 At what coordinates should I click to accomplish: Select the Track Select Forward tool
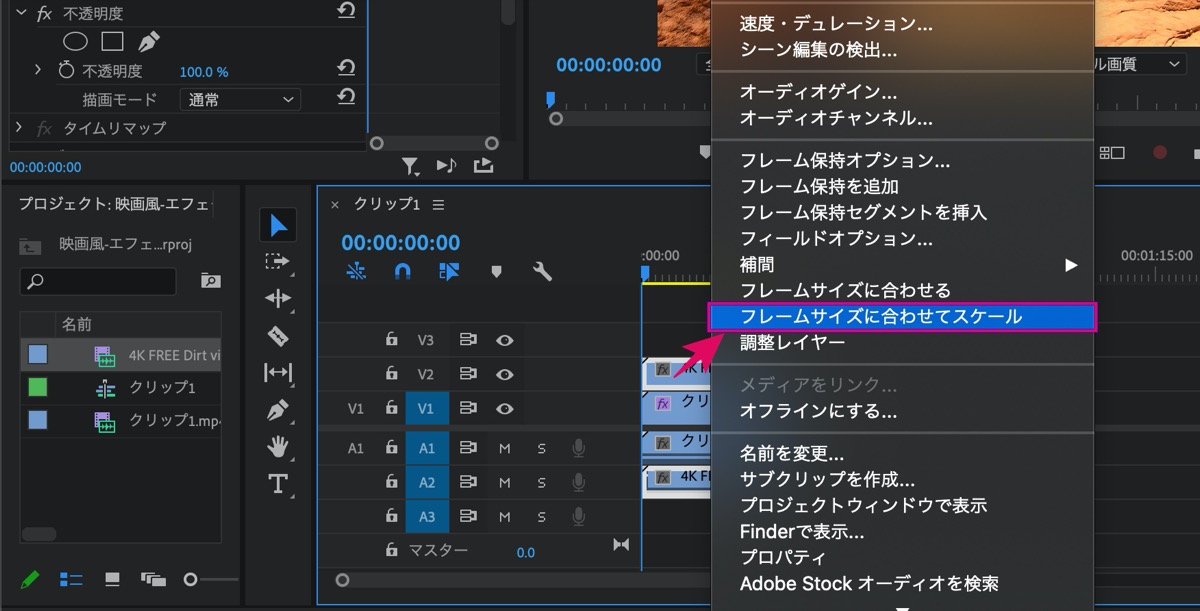point(277,261)
